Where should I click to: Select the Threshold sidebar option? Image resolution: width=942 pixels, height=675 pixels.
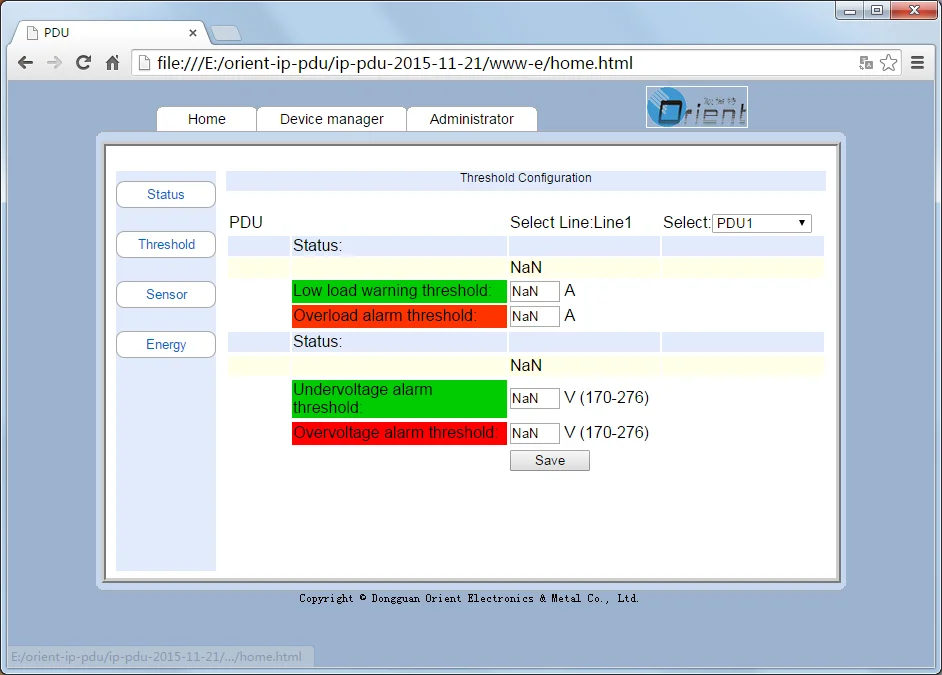[165, 244]
